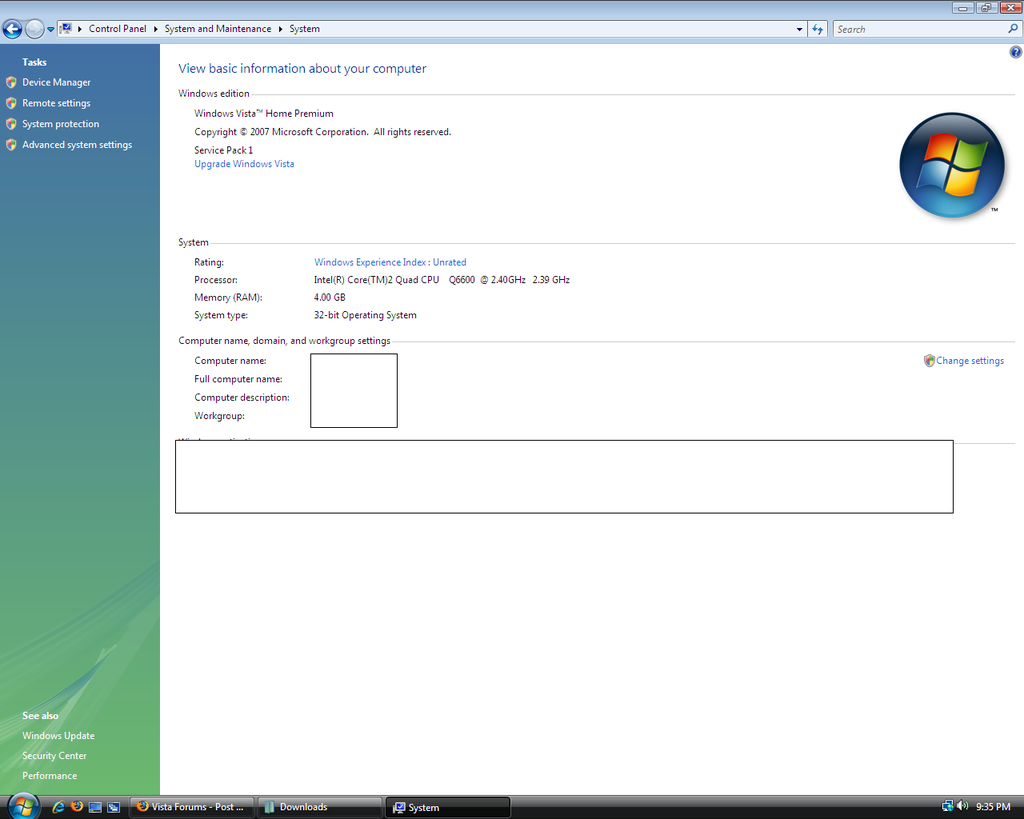The height and width of the screenshot is (819, 1024).
Task: Select the Control Panel breadcrumb
Action: click(x=118, y=29)
